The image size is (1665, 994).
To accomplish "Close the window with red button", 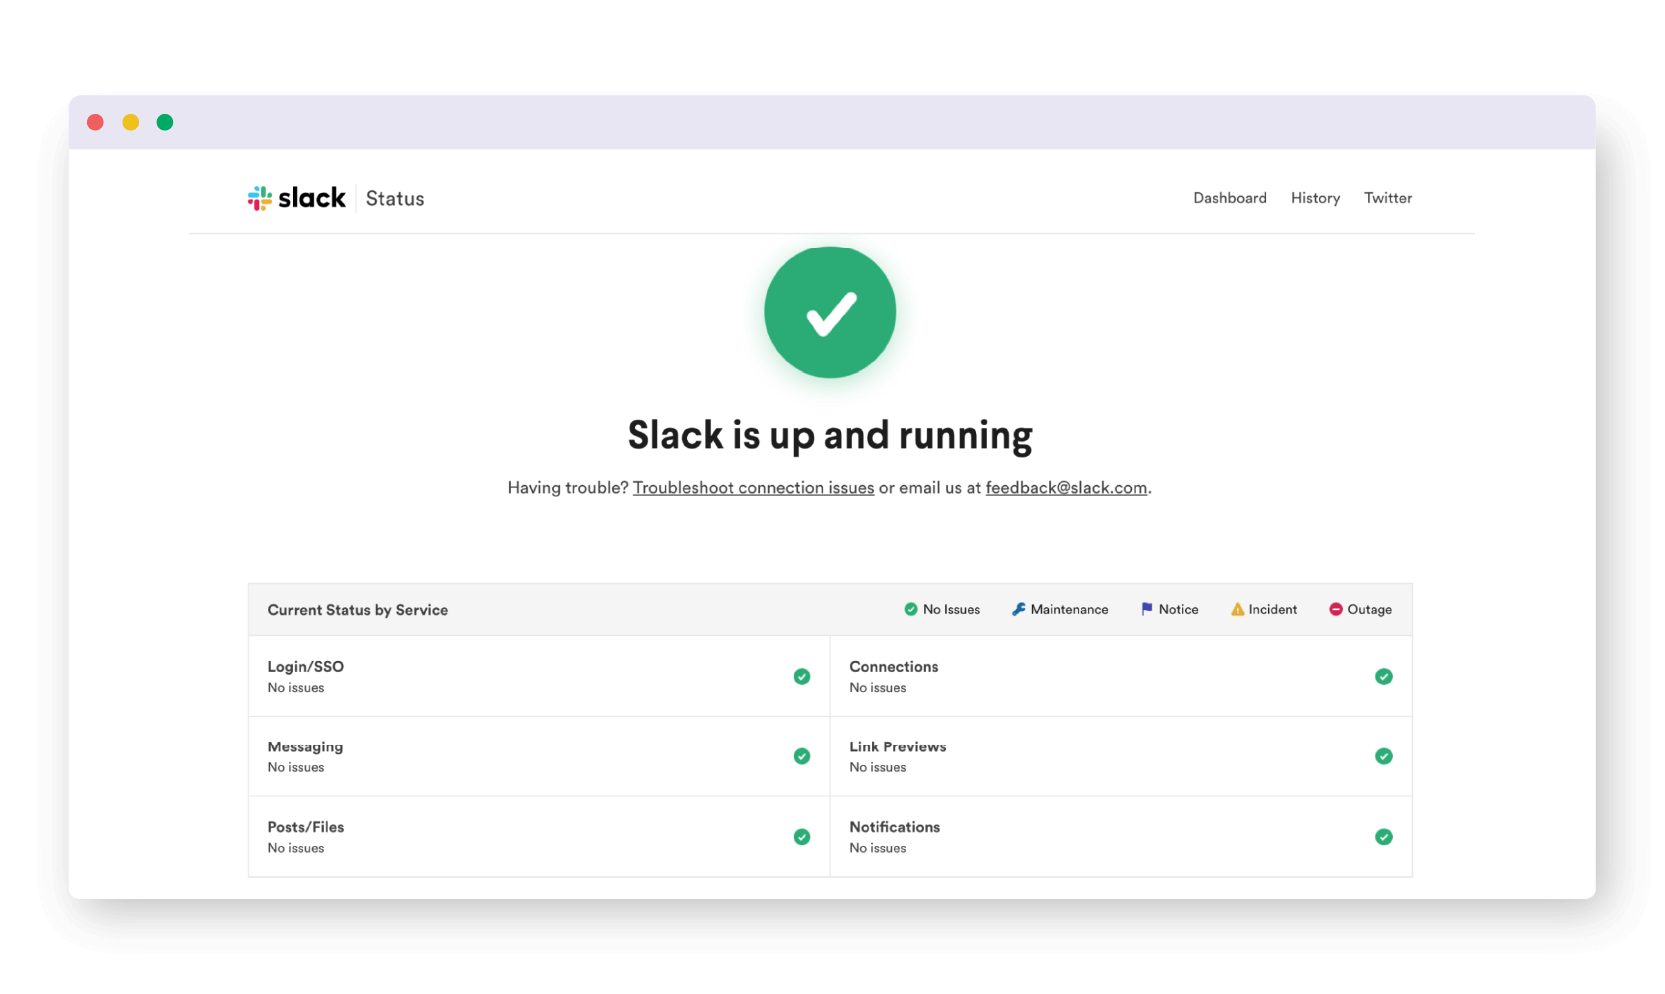I will [96, 122].
